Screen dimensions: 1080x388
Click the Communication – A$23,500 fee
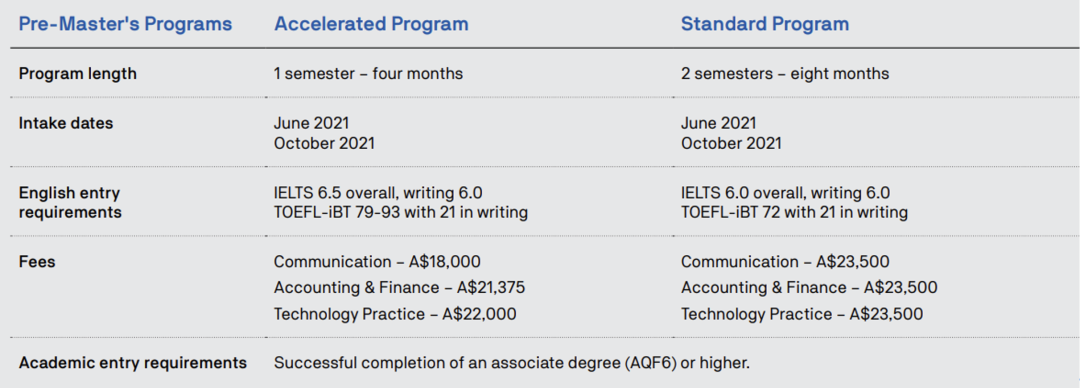(x=785, y=262)
